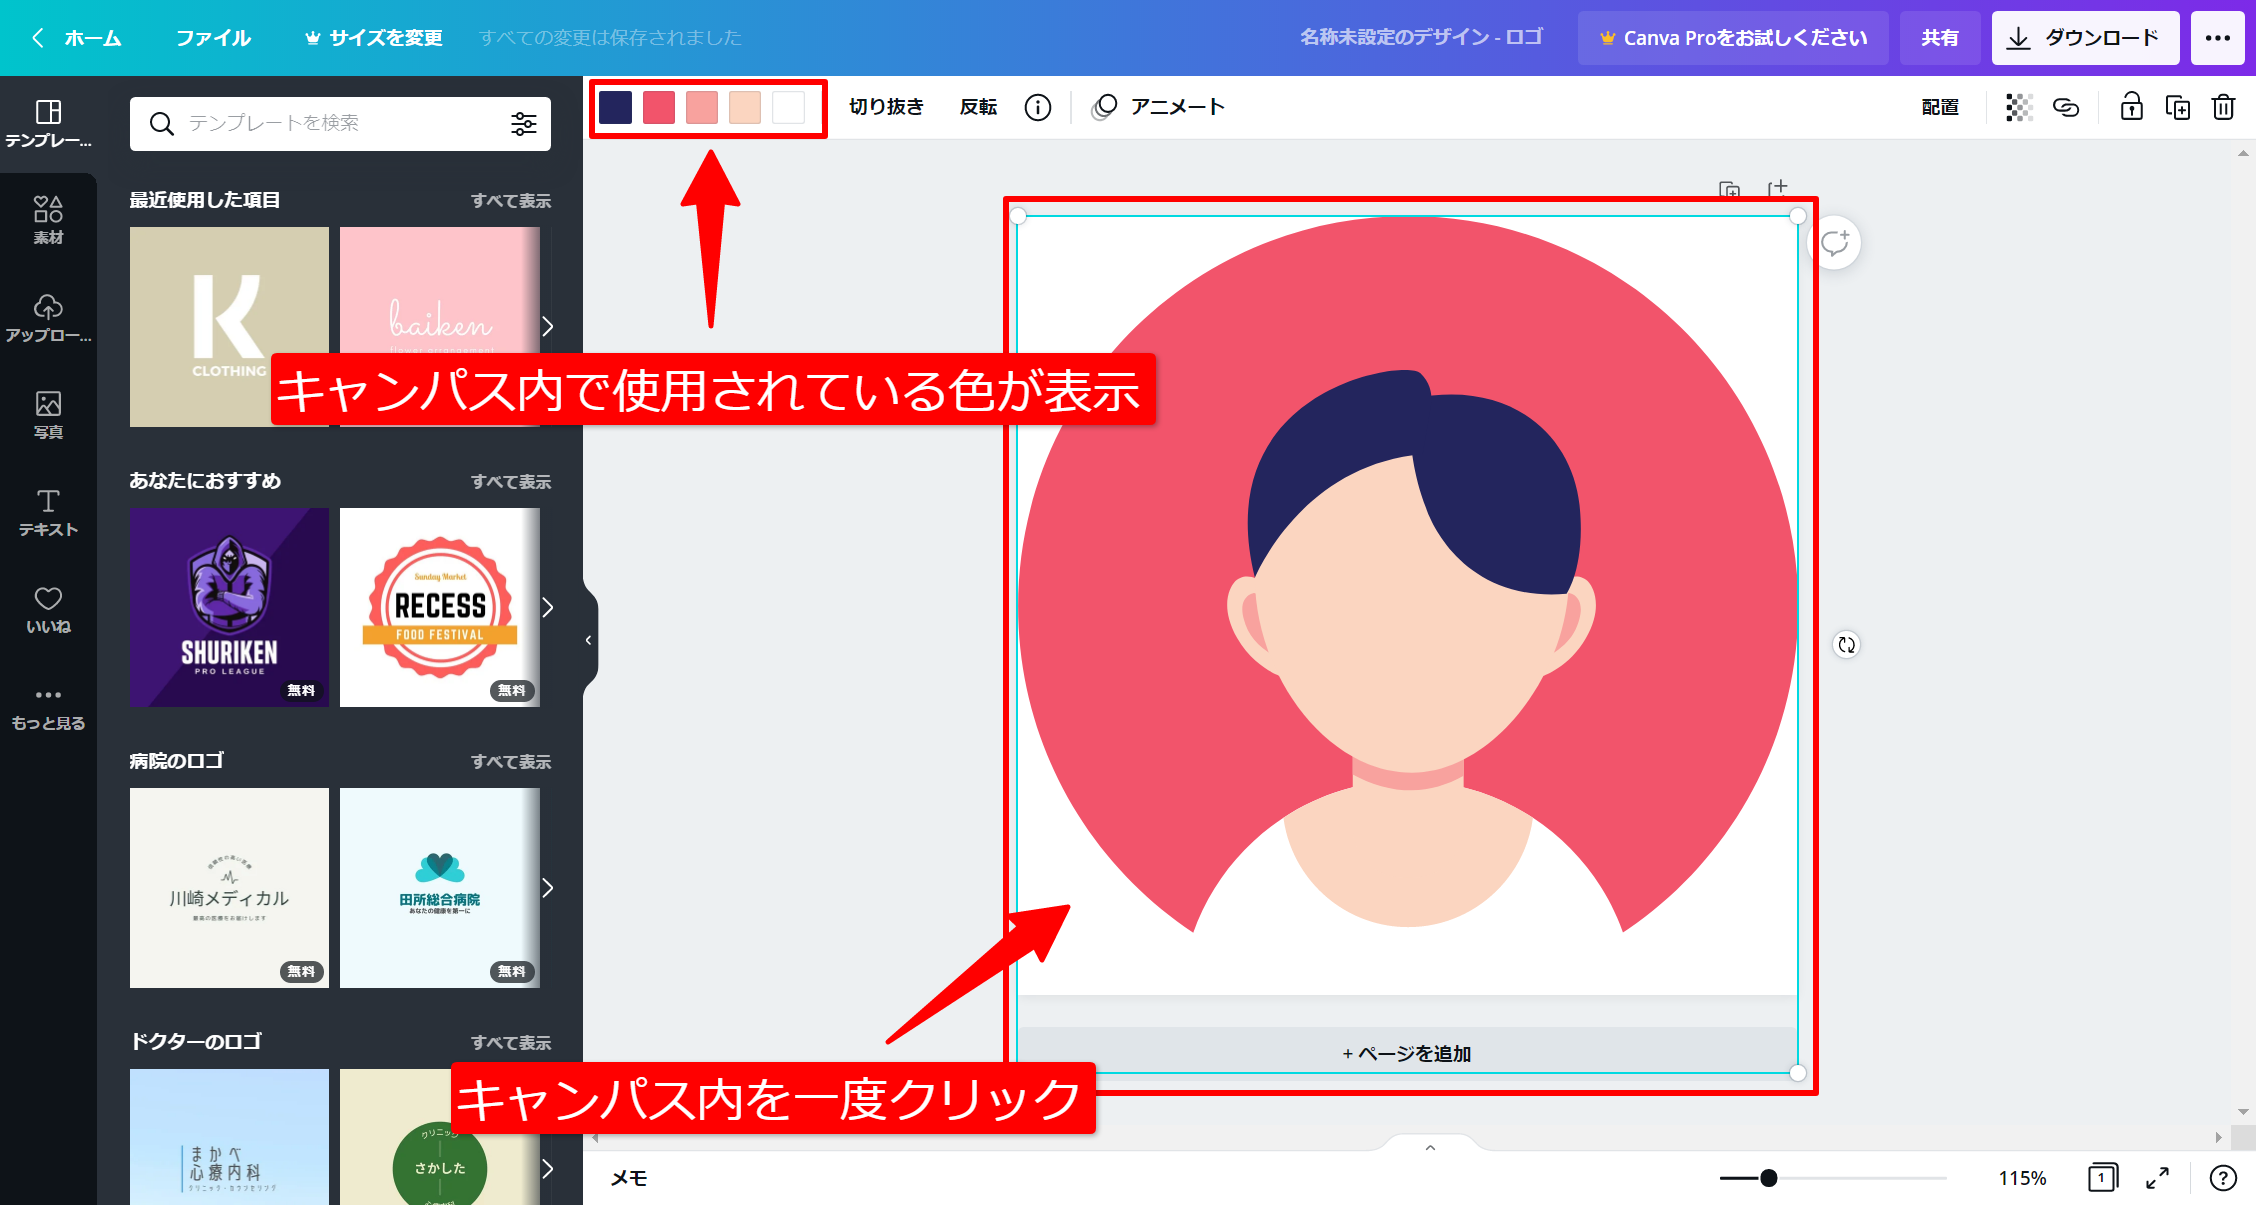Expand the bottom page panel chevron
The width and height of the screenshot is (2256, 1205).
coord(1430,1147)
